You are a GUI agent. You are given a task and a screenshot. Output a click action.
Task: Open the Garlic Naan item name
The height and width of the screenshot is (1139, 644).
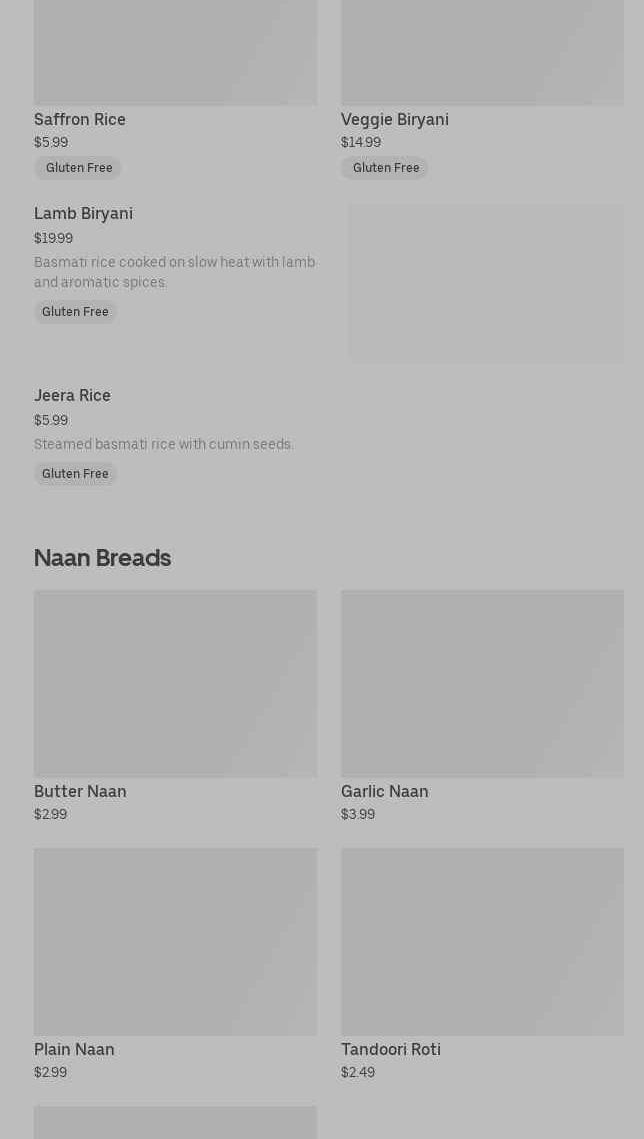coord(385,792)
